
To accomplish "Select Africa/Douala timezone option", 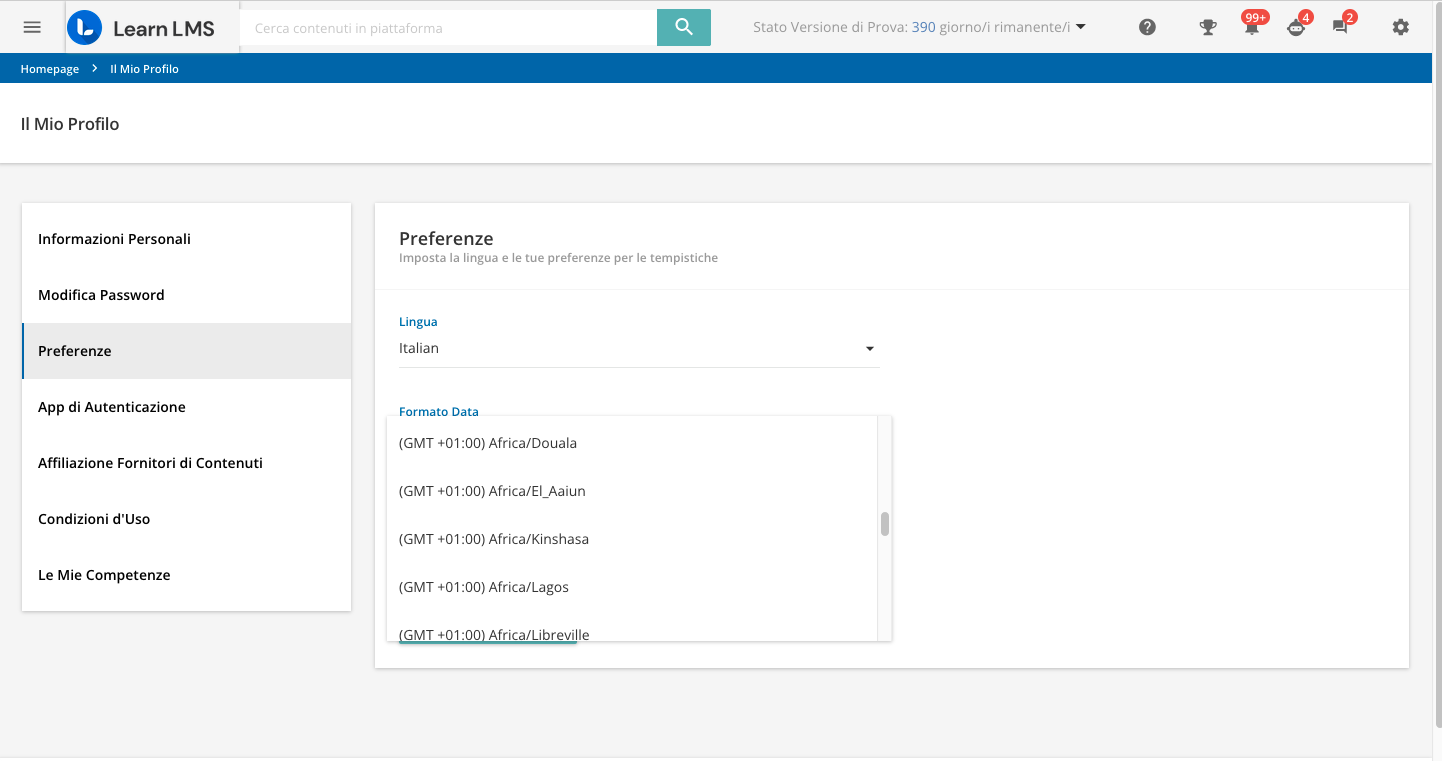I will tap(488, 443).
